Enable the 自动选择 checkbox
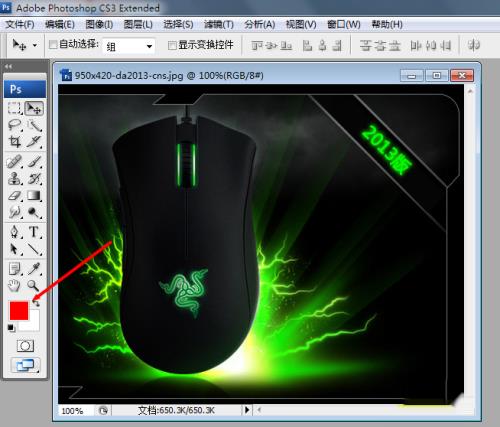 (x=53, y=44)
